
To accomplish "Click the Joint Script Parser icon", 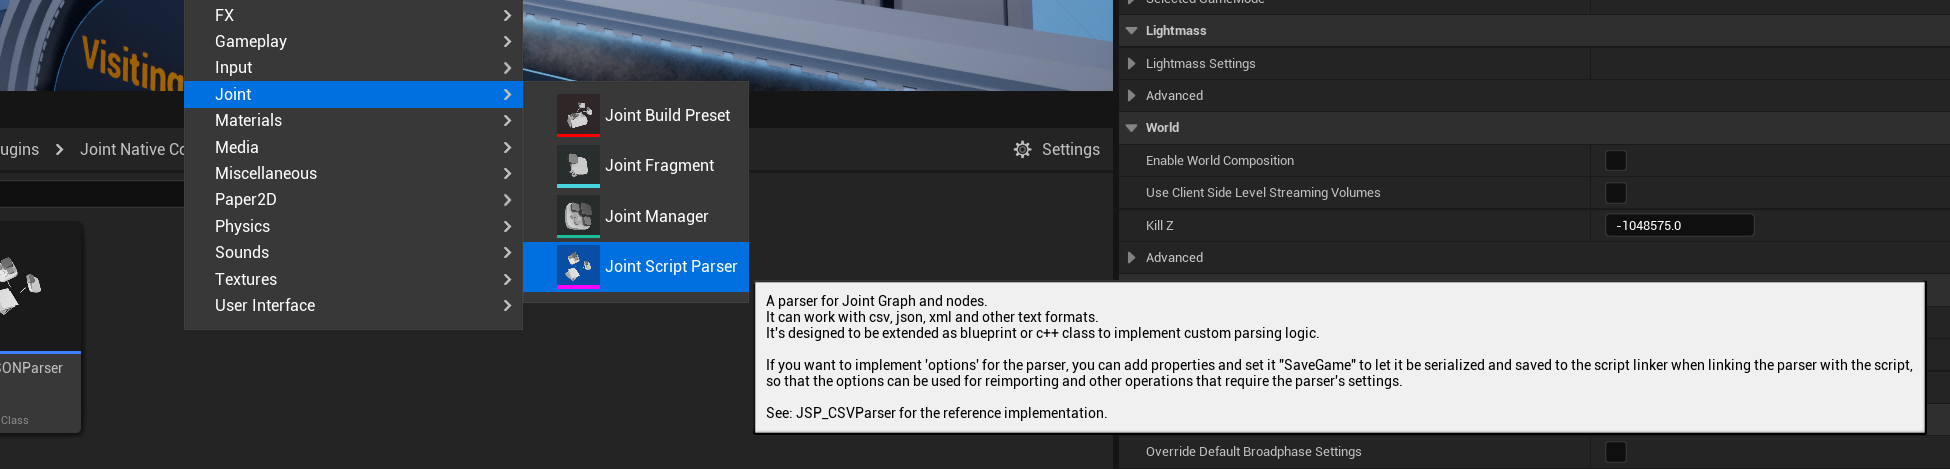I will pyautogui.click(x=578, y=266).
